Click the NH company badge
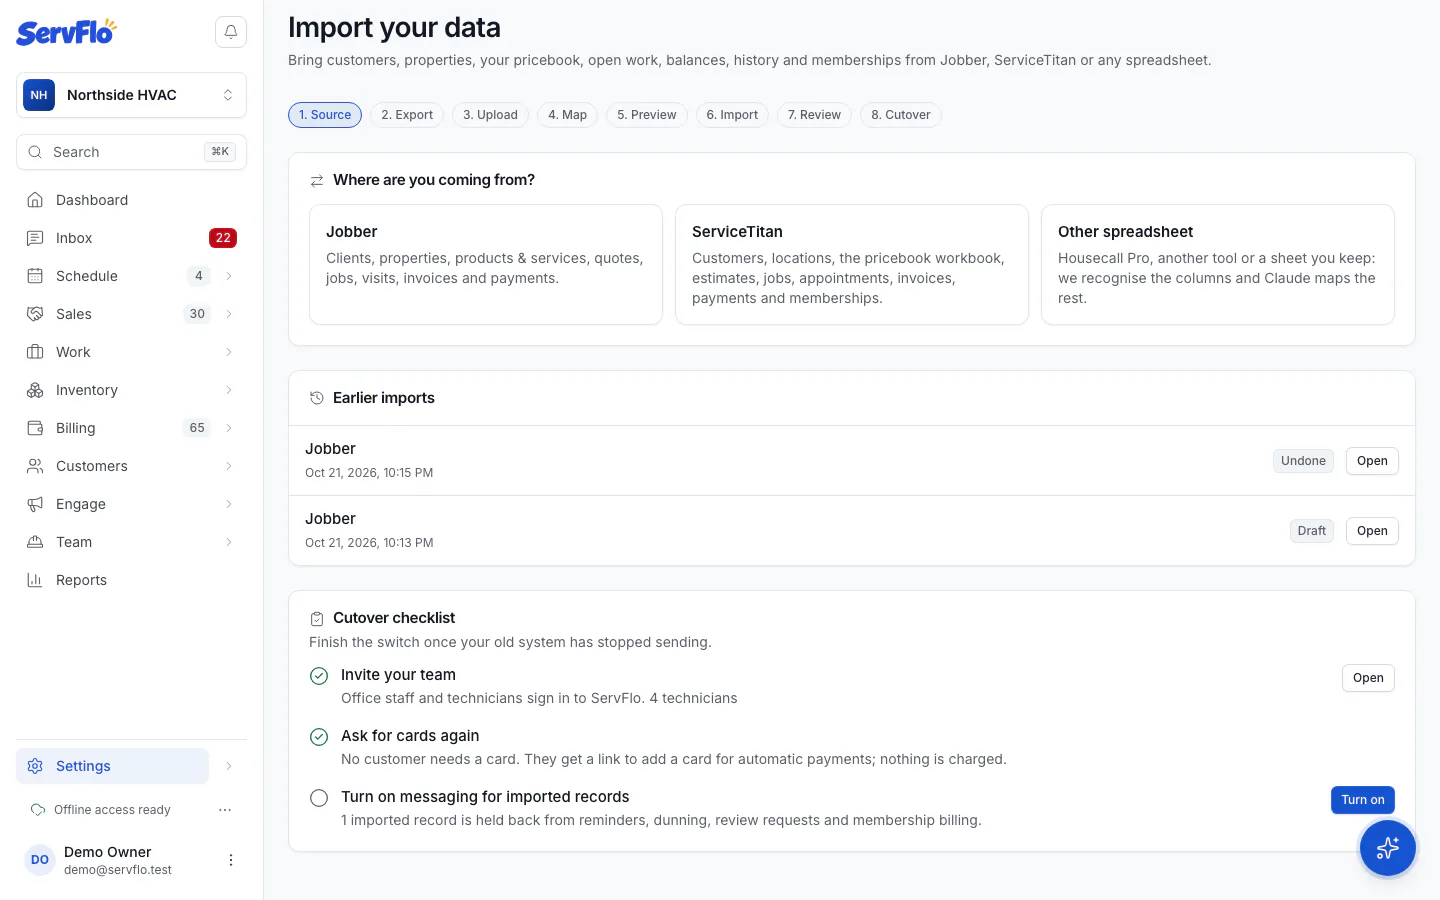 pyautogui.click(x=39, y=95)
